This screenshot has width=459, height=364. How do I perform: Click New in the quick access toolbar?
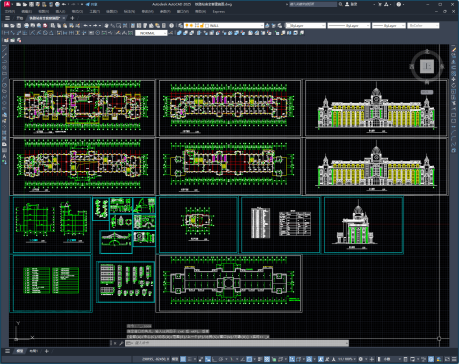click(19, 4)
